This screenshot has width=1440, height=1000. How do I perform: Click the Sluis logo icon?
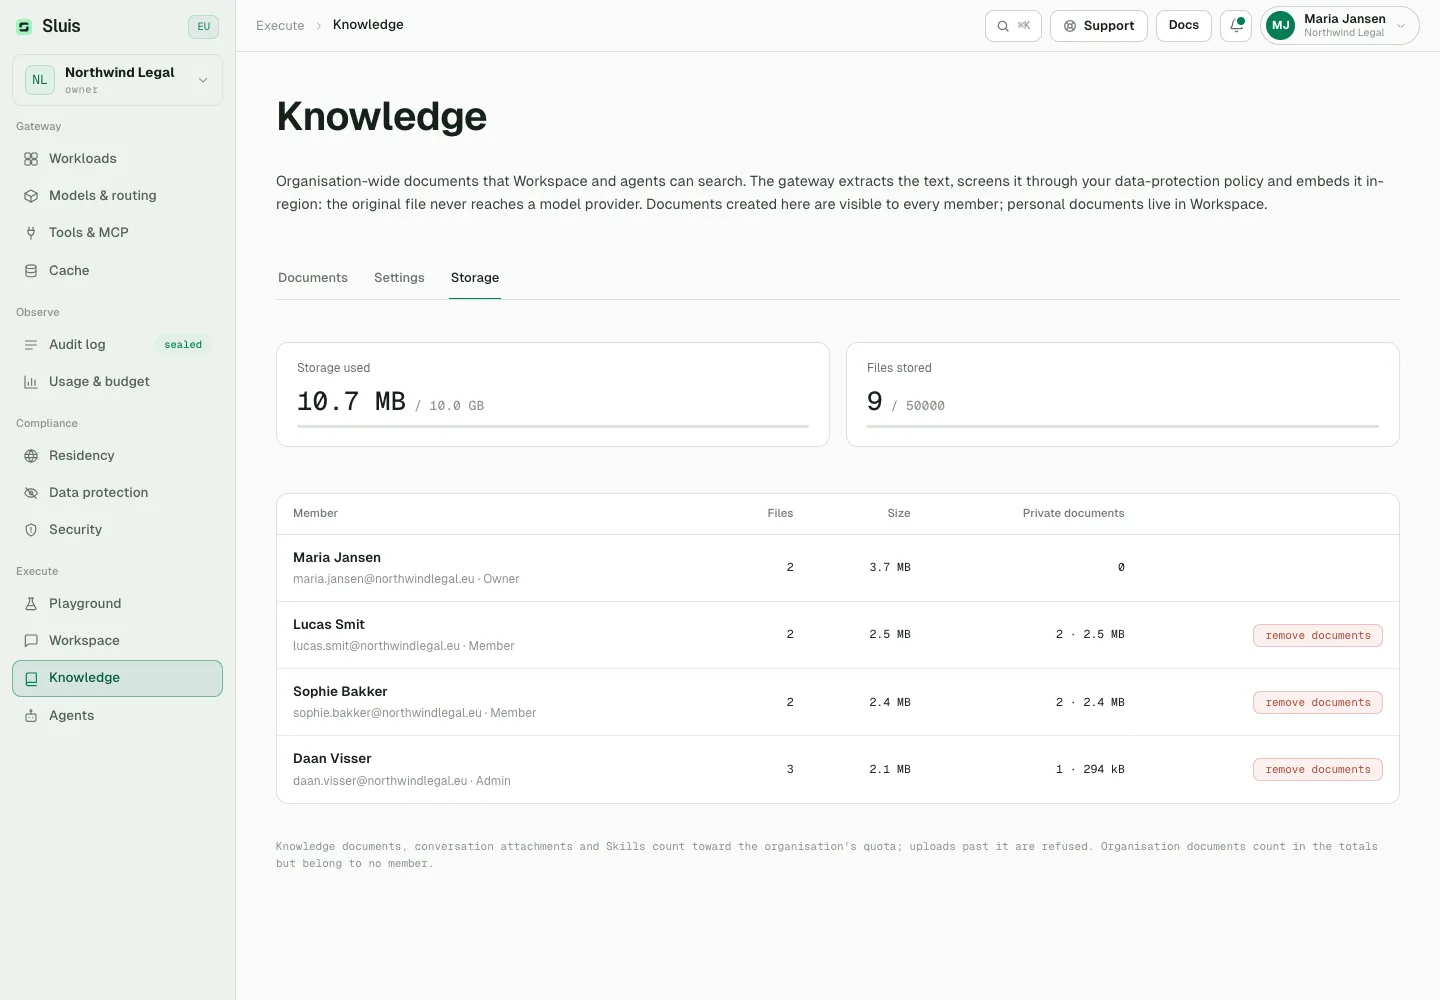pos(24,27)
